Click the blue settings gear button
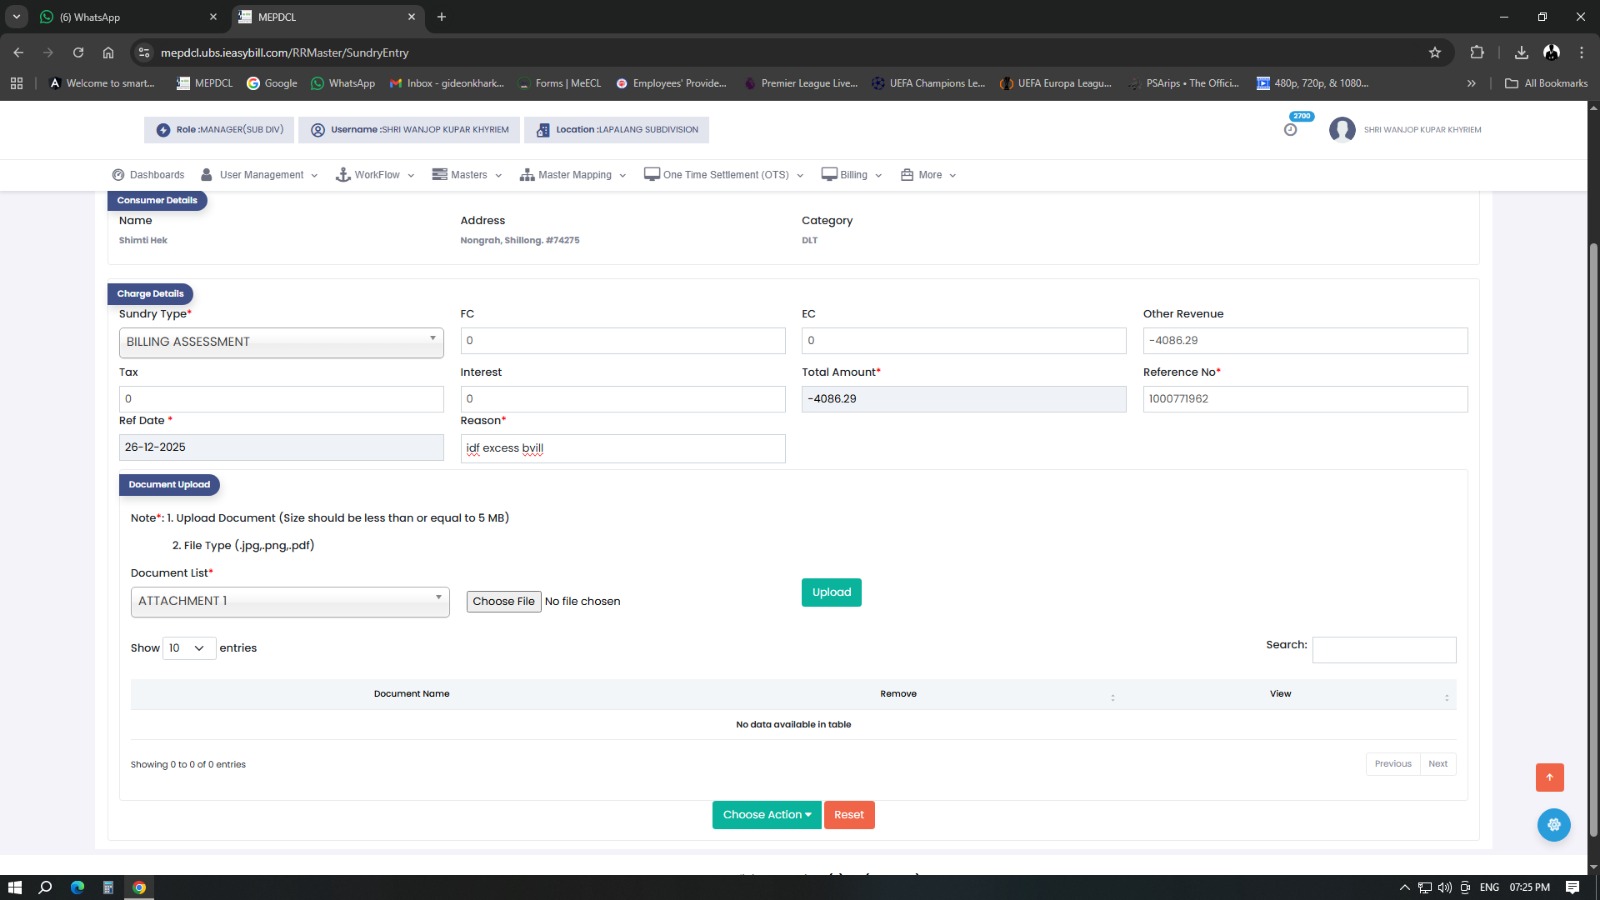1600x900 pixels. pyautogui.click(x=1553, y=825)
